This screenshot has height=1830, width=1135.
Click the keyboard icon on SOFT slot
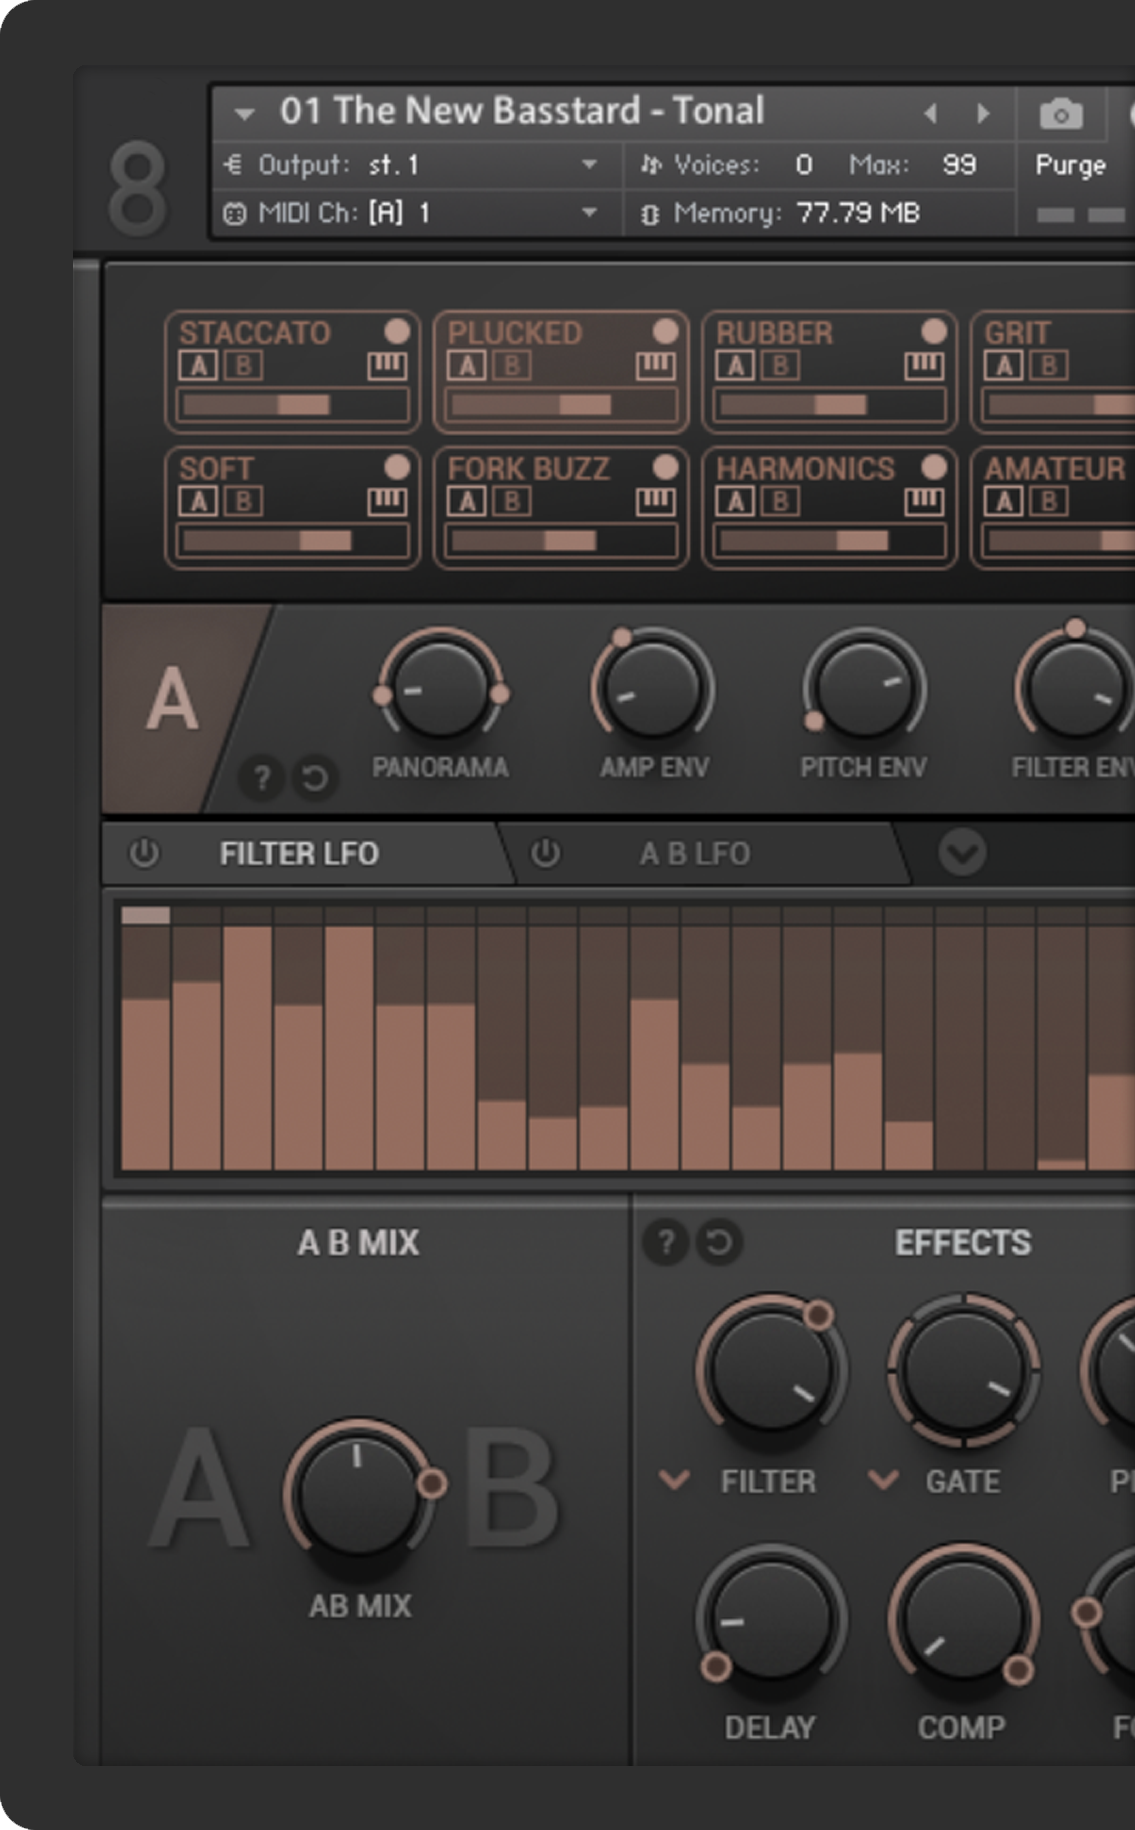pos(387,502)
